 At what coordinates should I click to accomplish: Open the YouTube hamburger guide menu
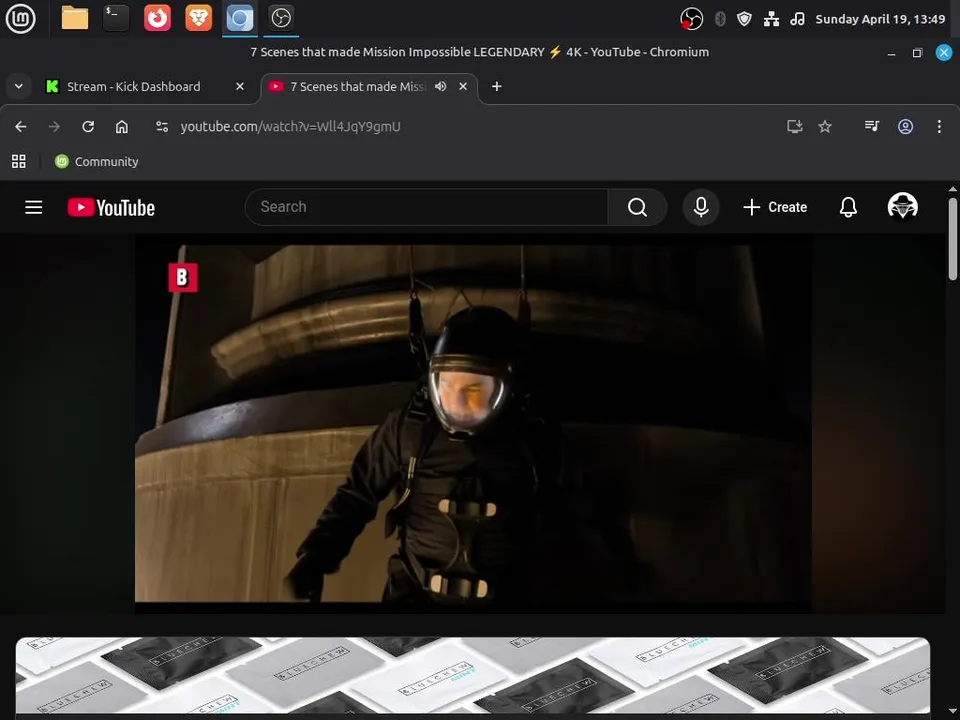tap(34, 208)
